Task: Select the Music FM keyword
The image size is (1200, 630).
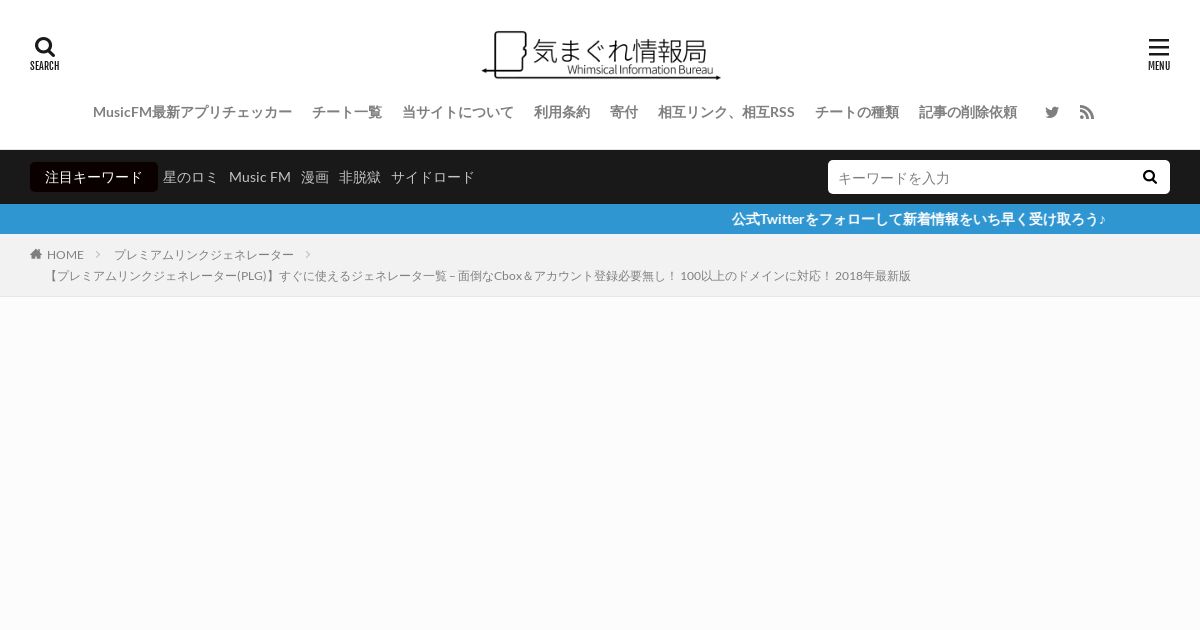Action: [x=260, y=177]
